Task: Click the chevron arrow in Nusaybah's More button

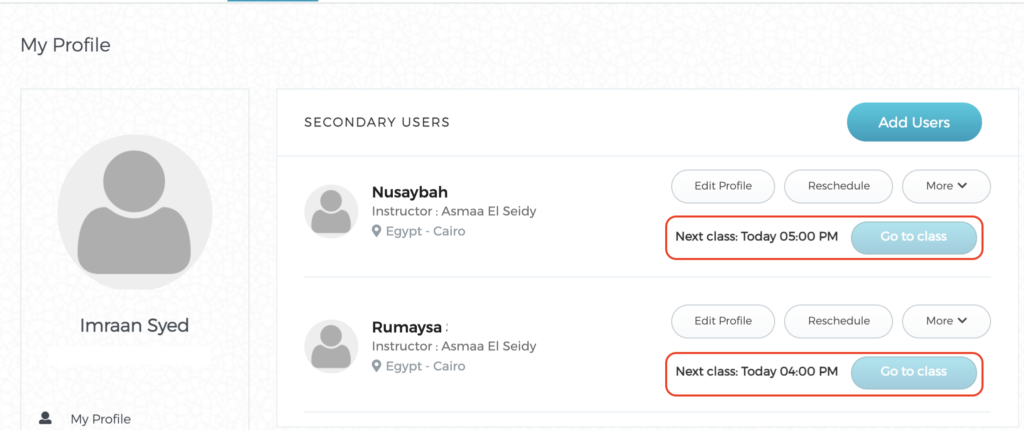Action: [x=962, y=186]
